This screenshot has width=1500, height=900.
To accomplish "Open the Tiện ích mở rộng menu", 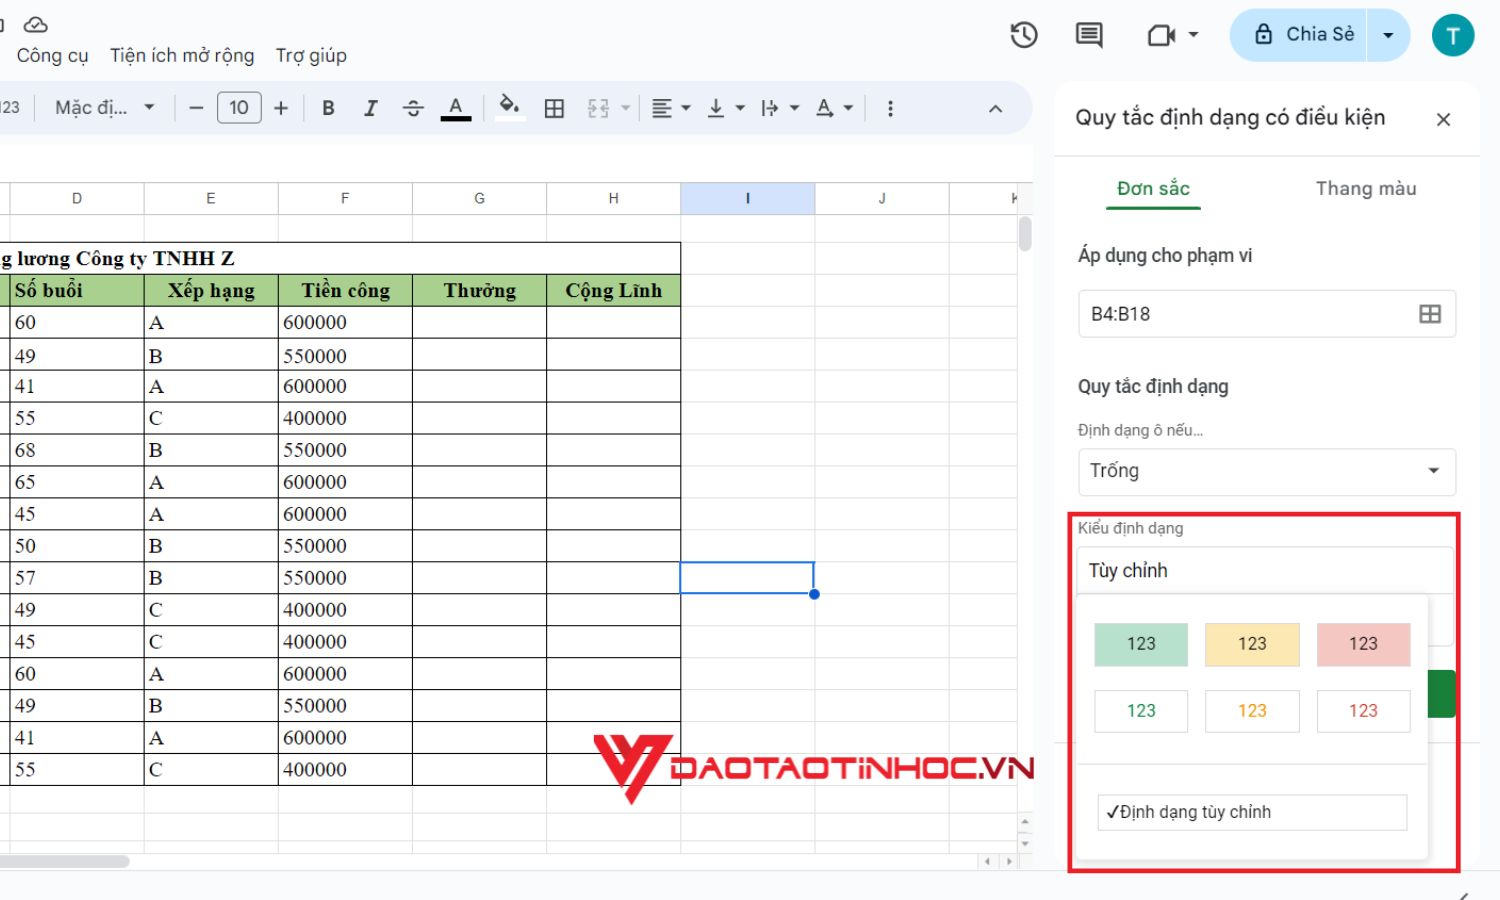I will [182, 56].
